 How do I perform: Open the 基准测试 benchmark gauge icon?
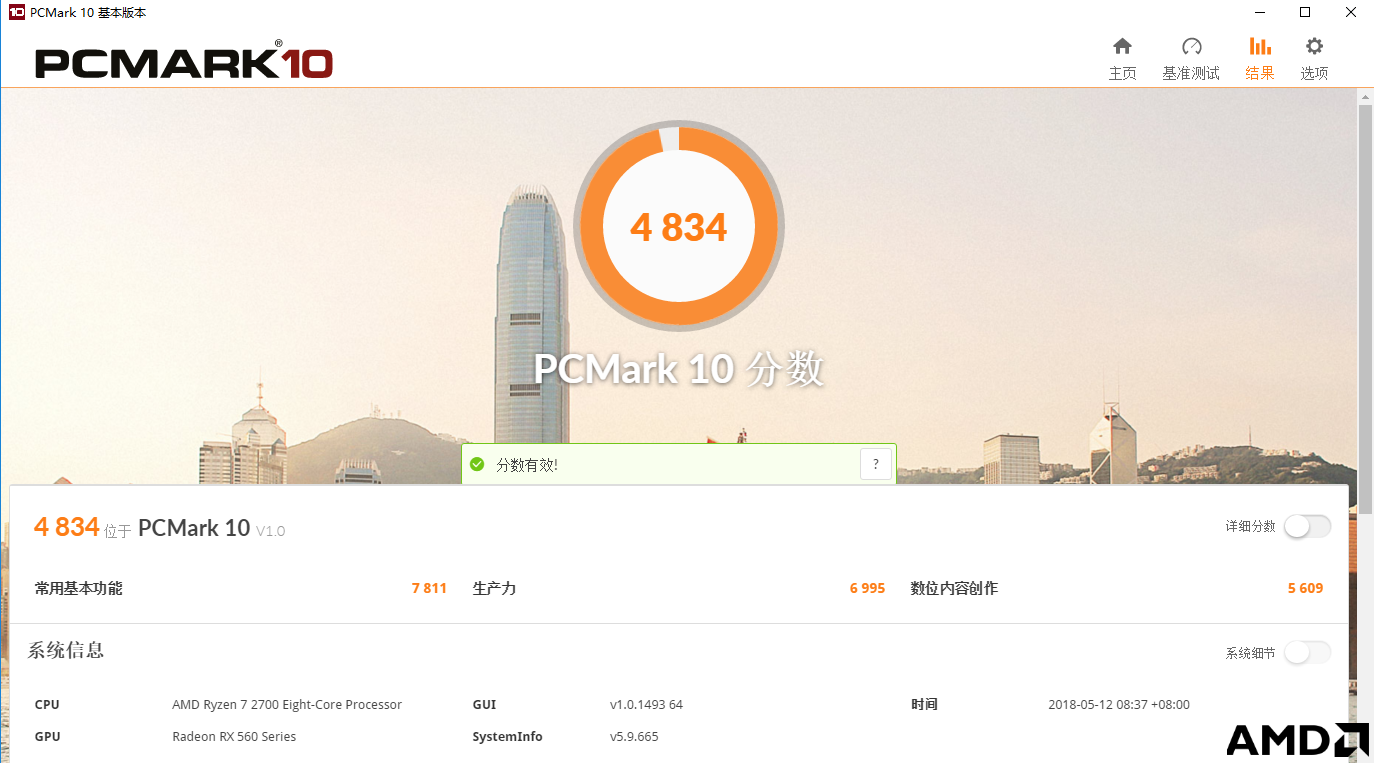pos(1191,46)
